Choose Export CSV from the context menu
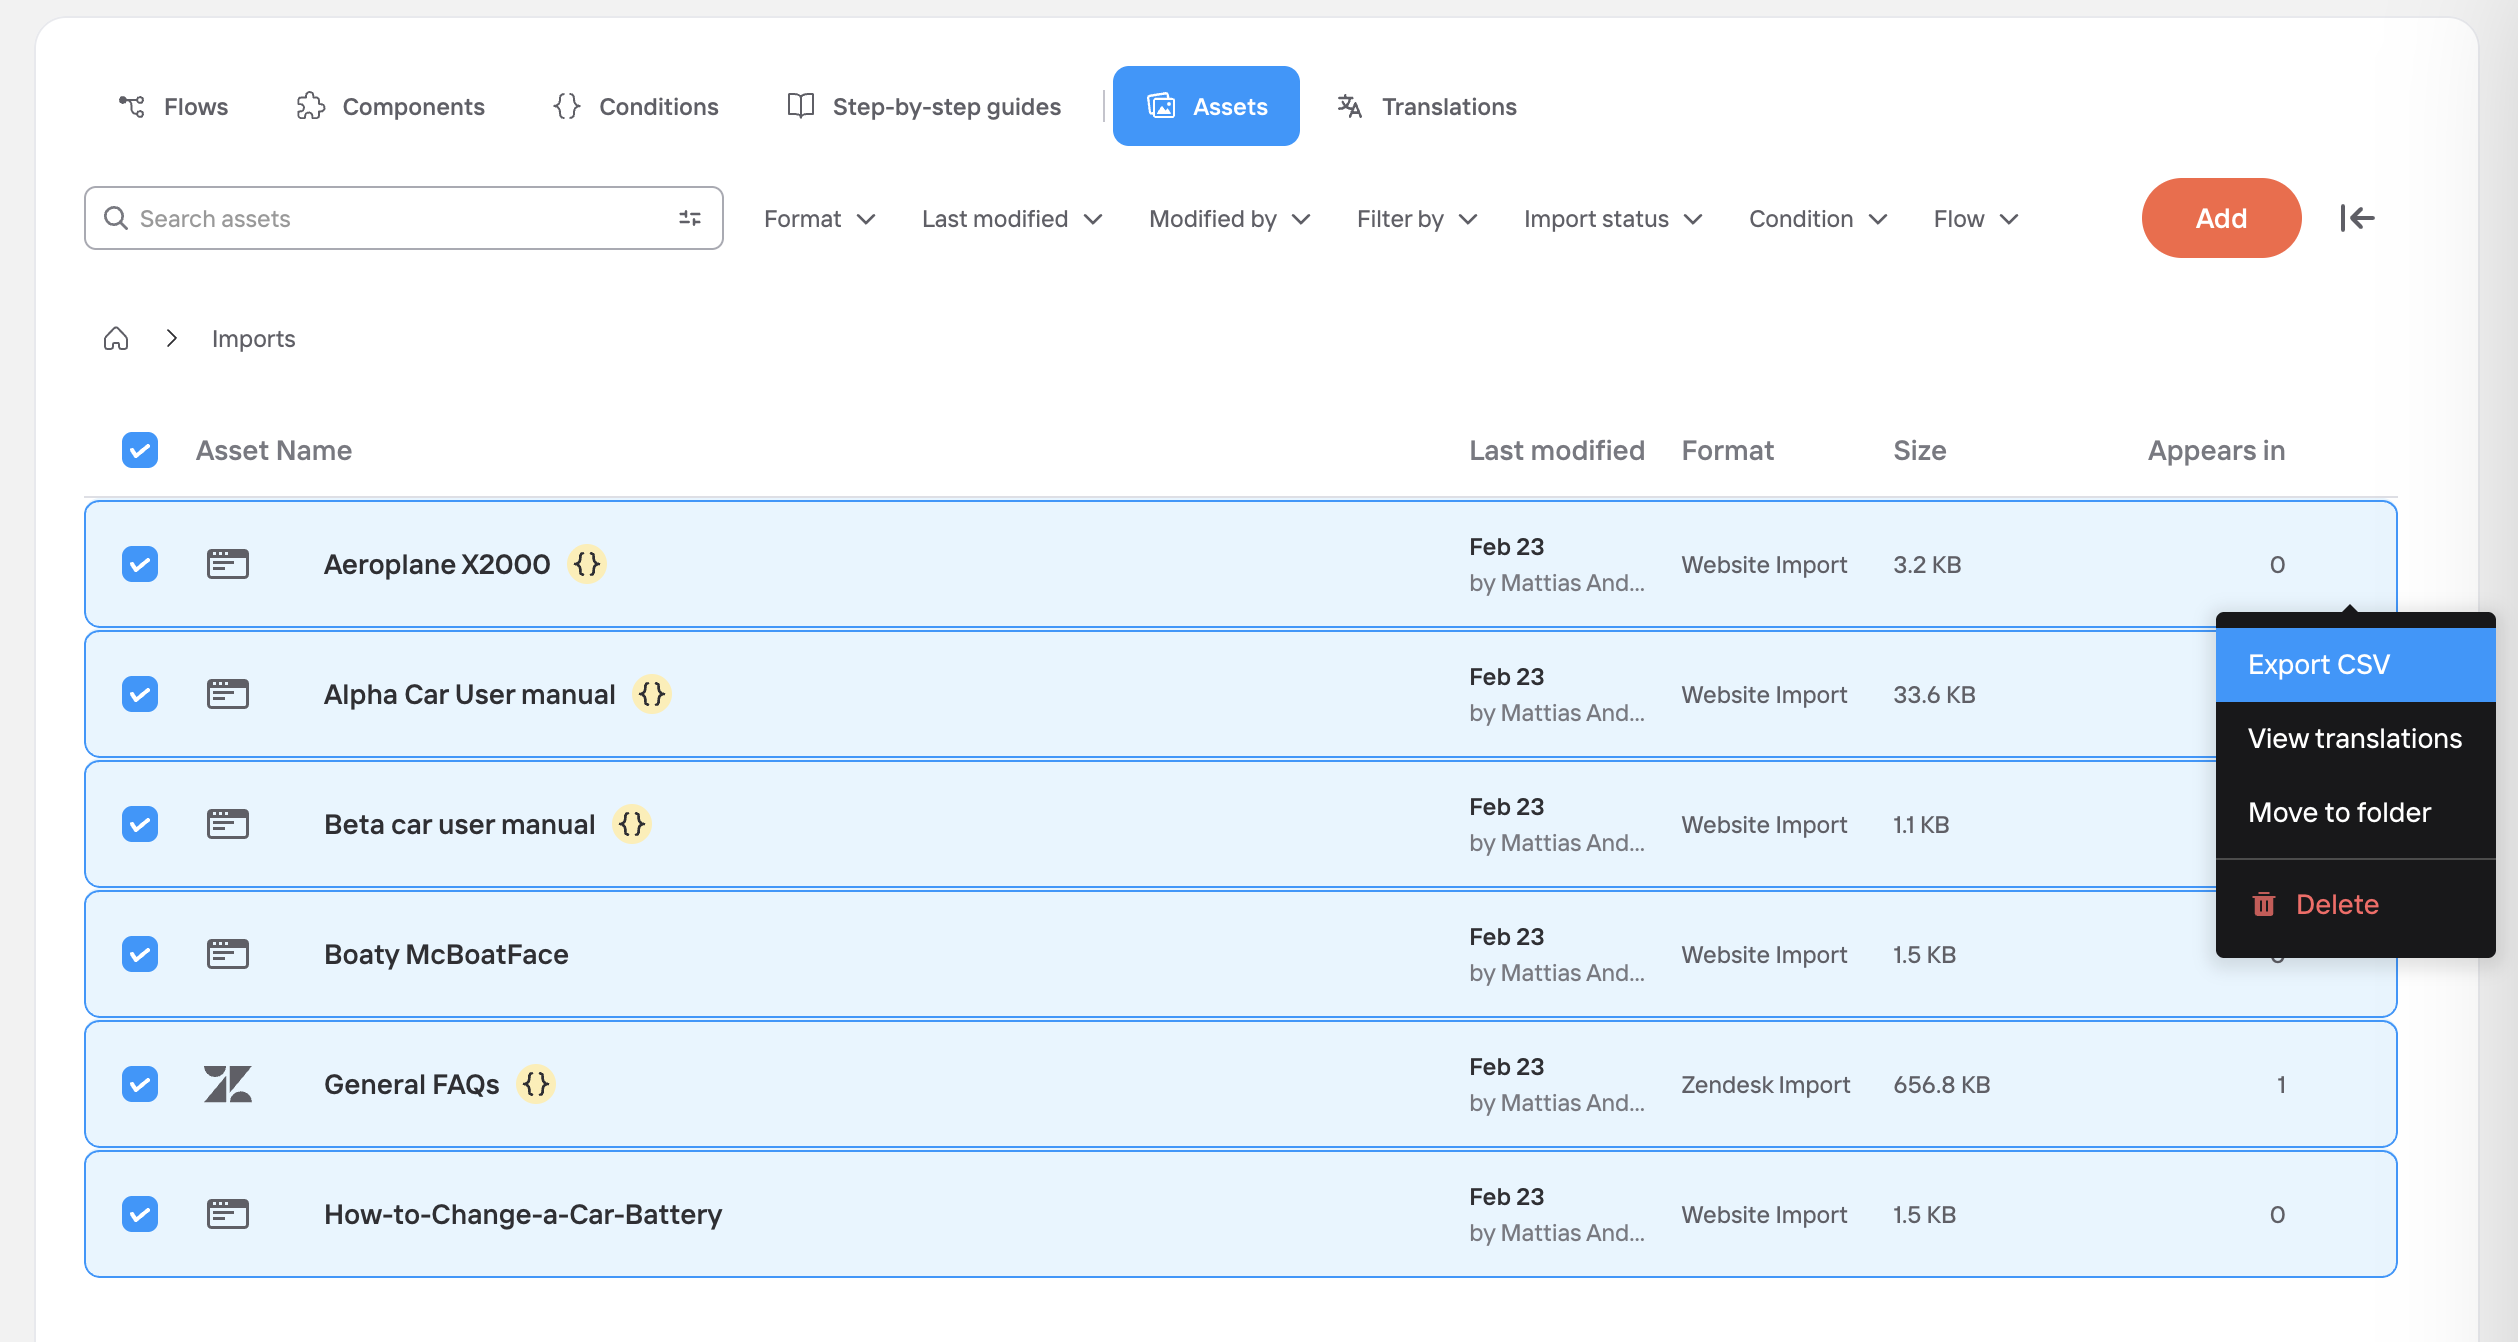Viewport: 2518px width, 1342px height. tap(2319, 665)
